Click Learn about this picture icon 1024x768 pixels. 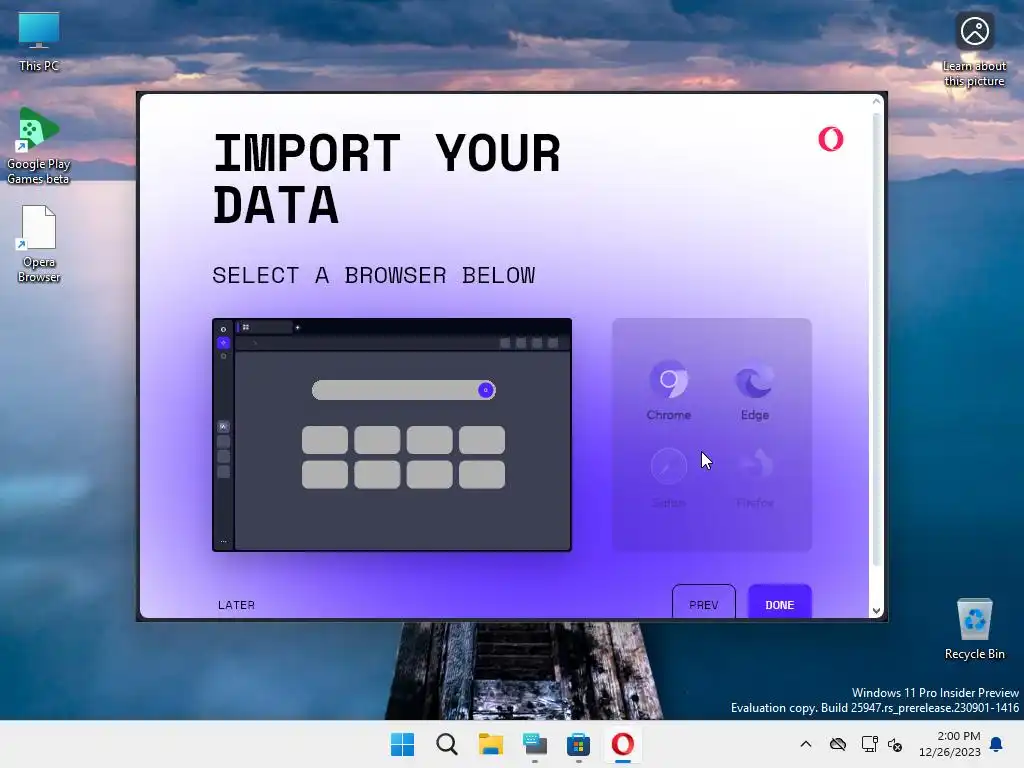974,49
